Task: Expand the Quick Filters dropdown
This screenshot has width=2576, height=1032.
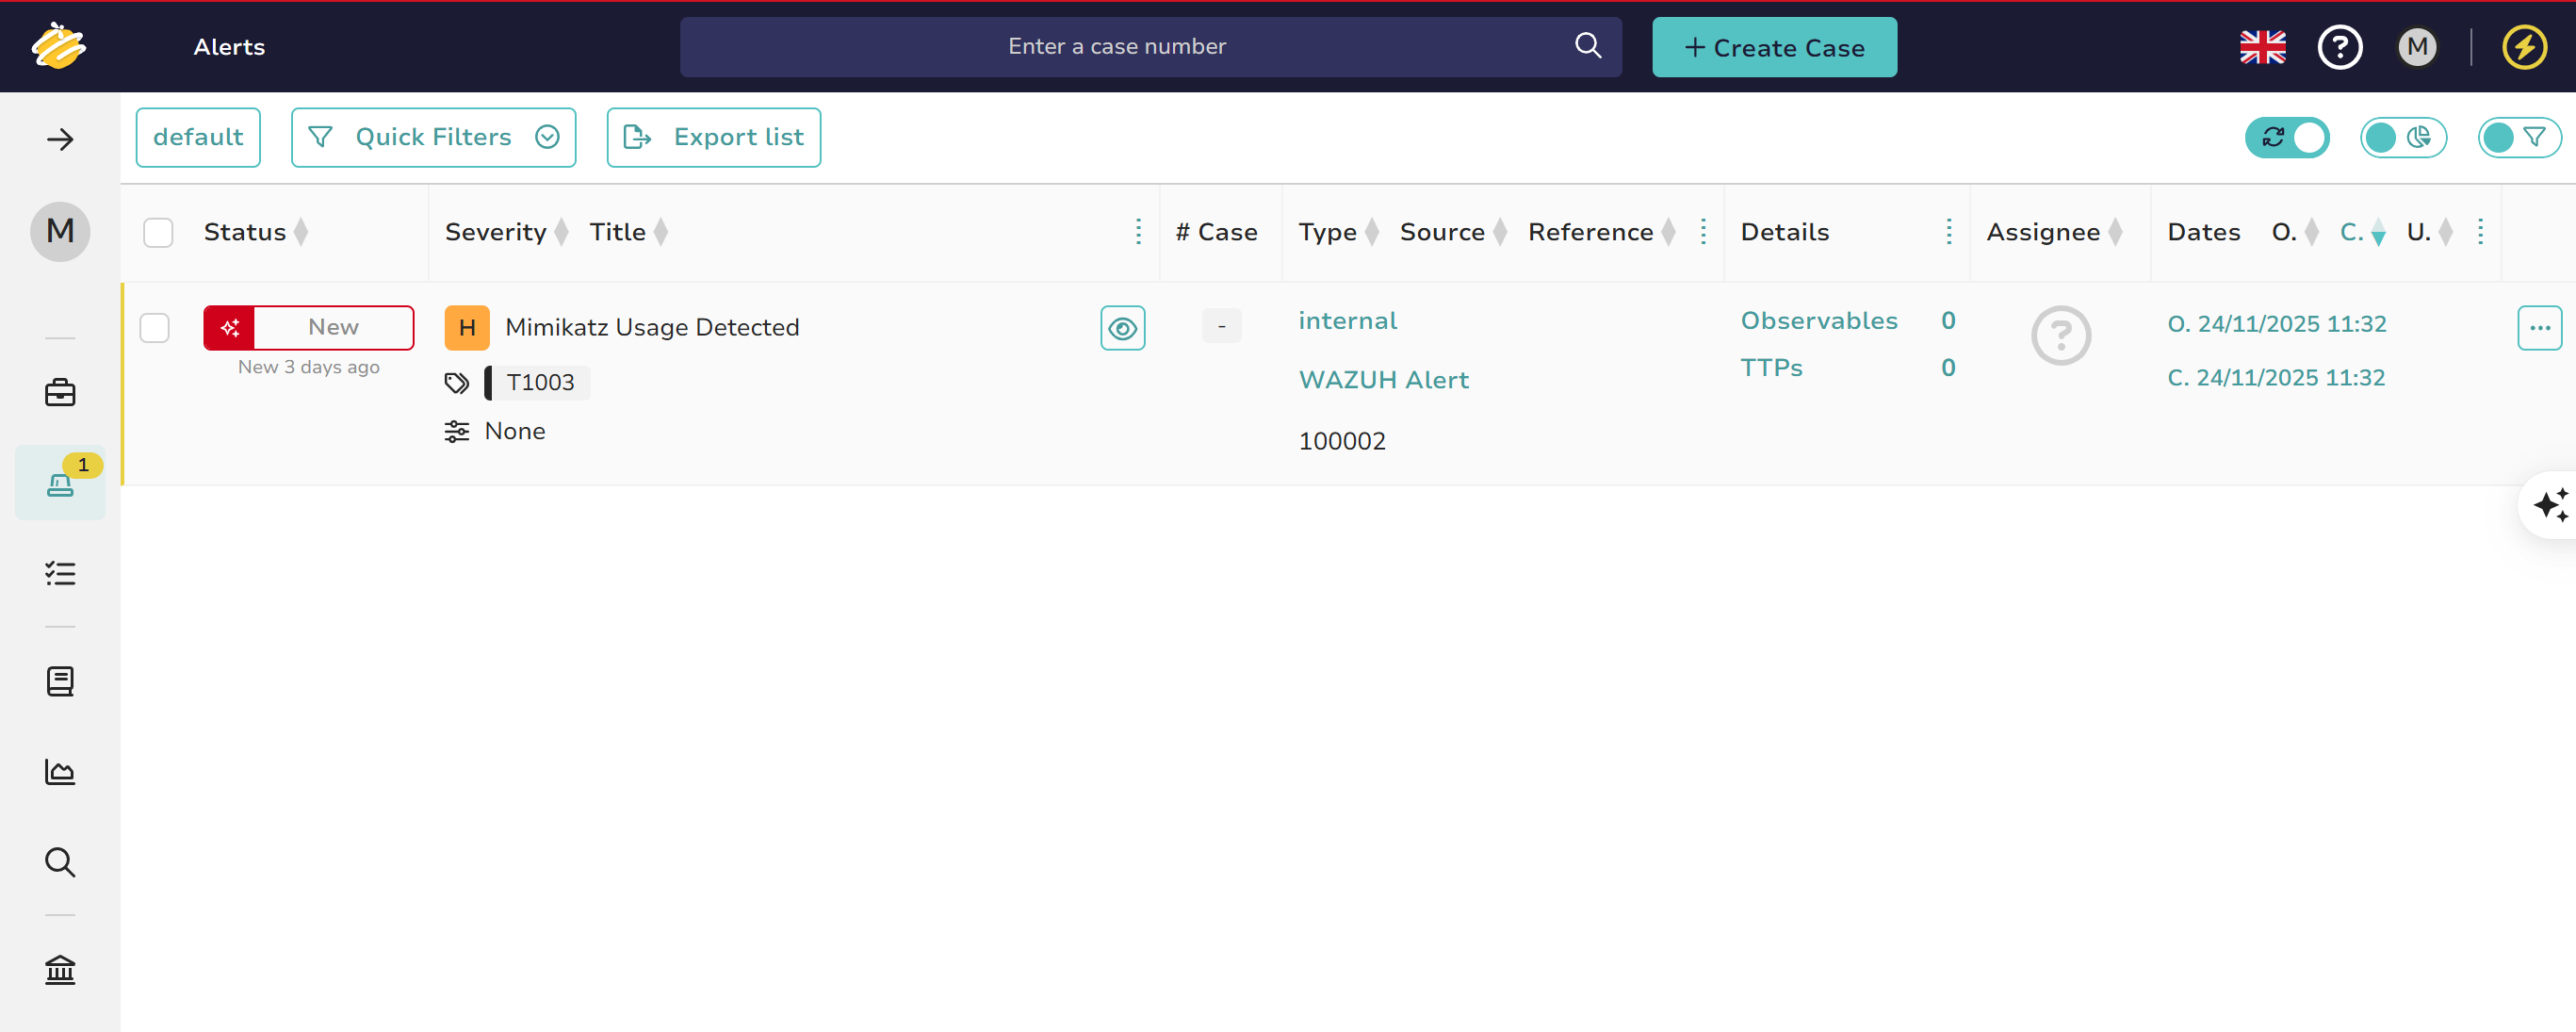Action: click(x=433, y=137)
